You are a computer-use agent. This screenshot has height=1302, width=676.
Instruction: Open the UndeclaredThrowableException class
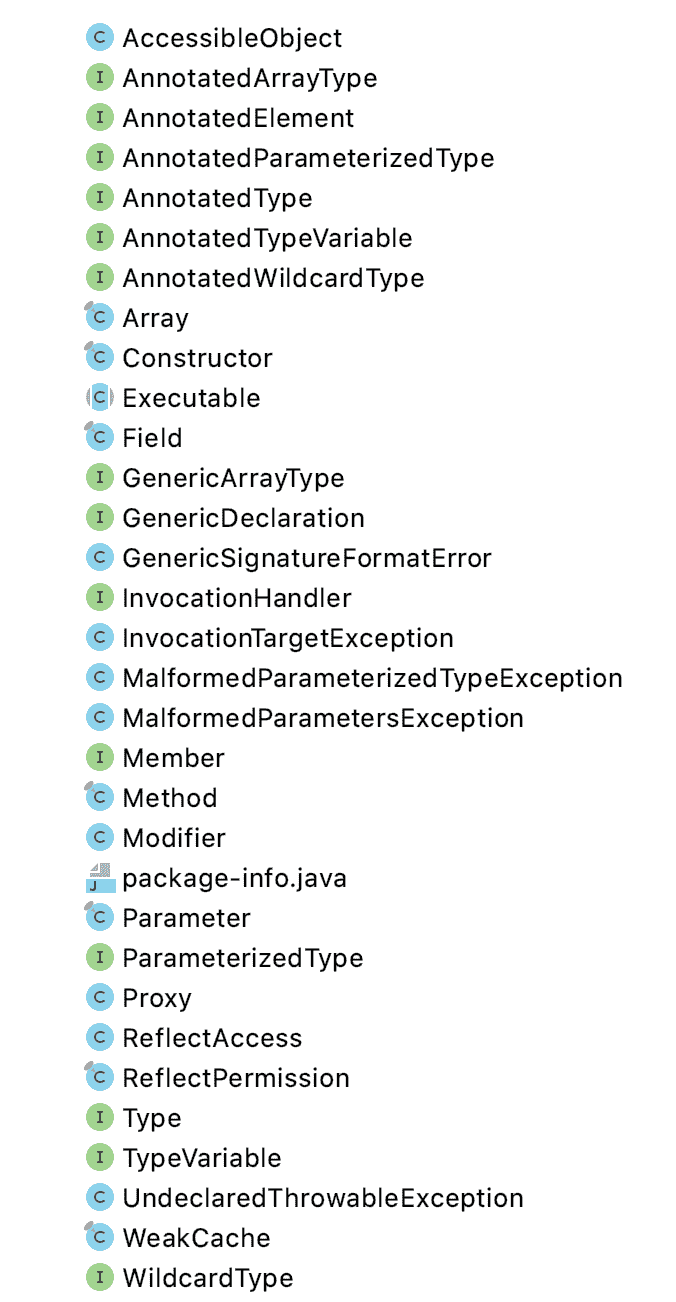pos(322,1198)
